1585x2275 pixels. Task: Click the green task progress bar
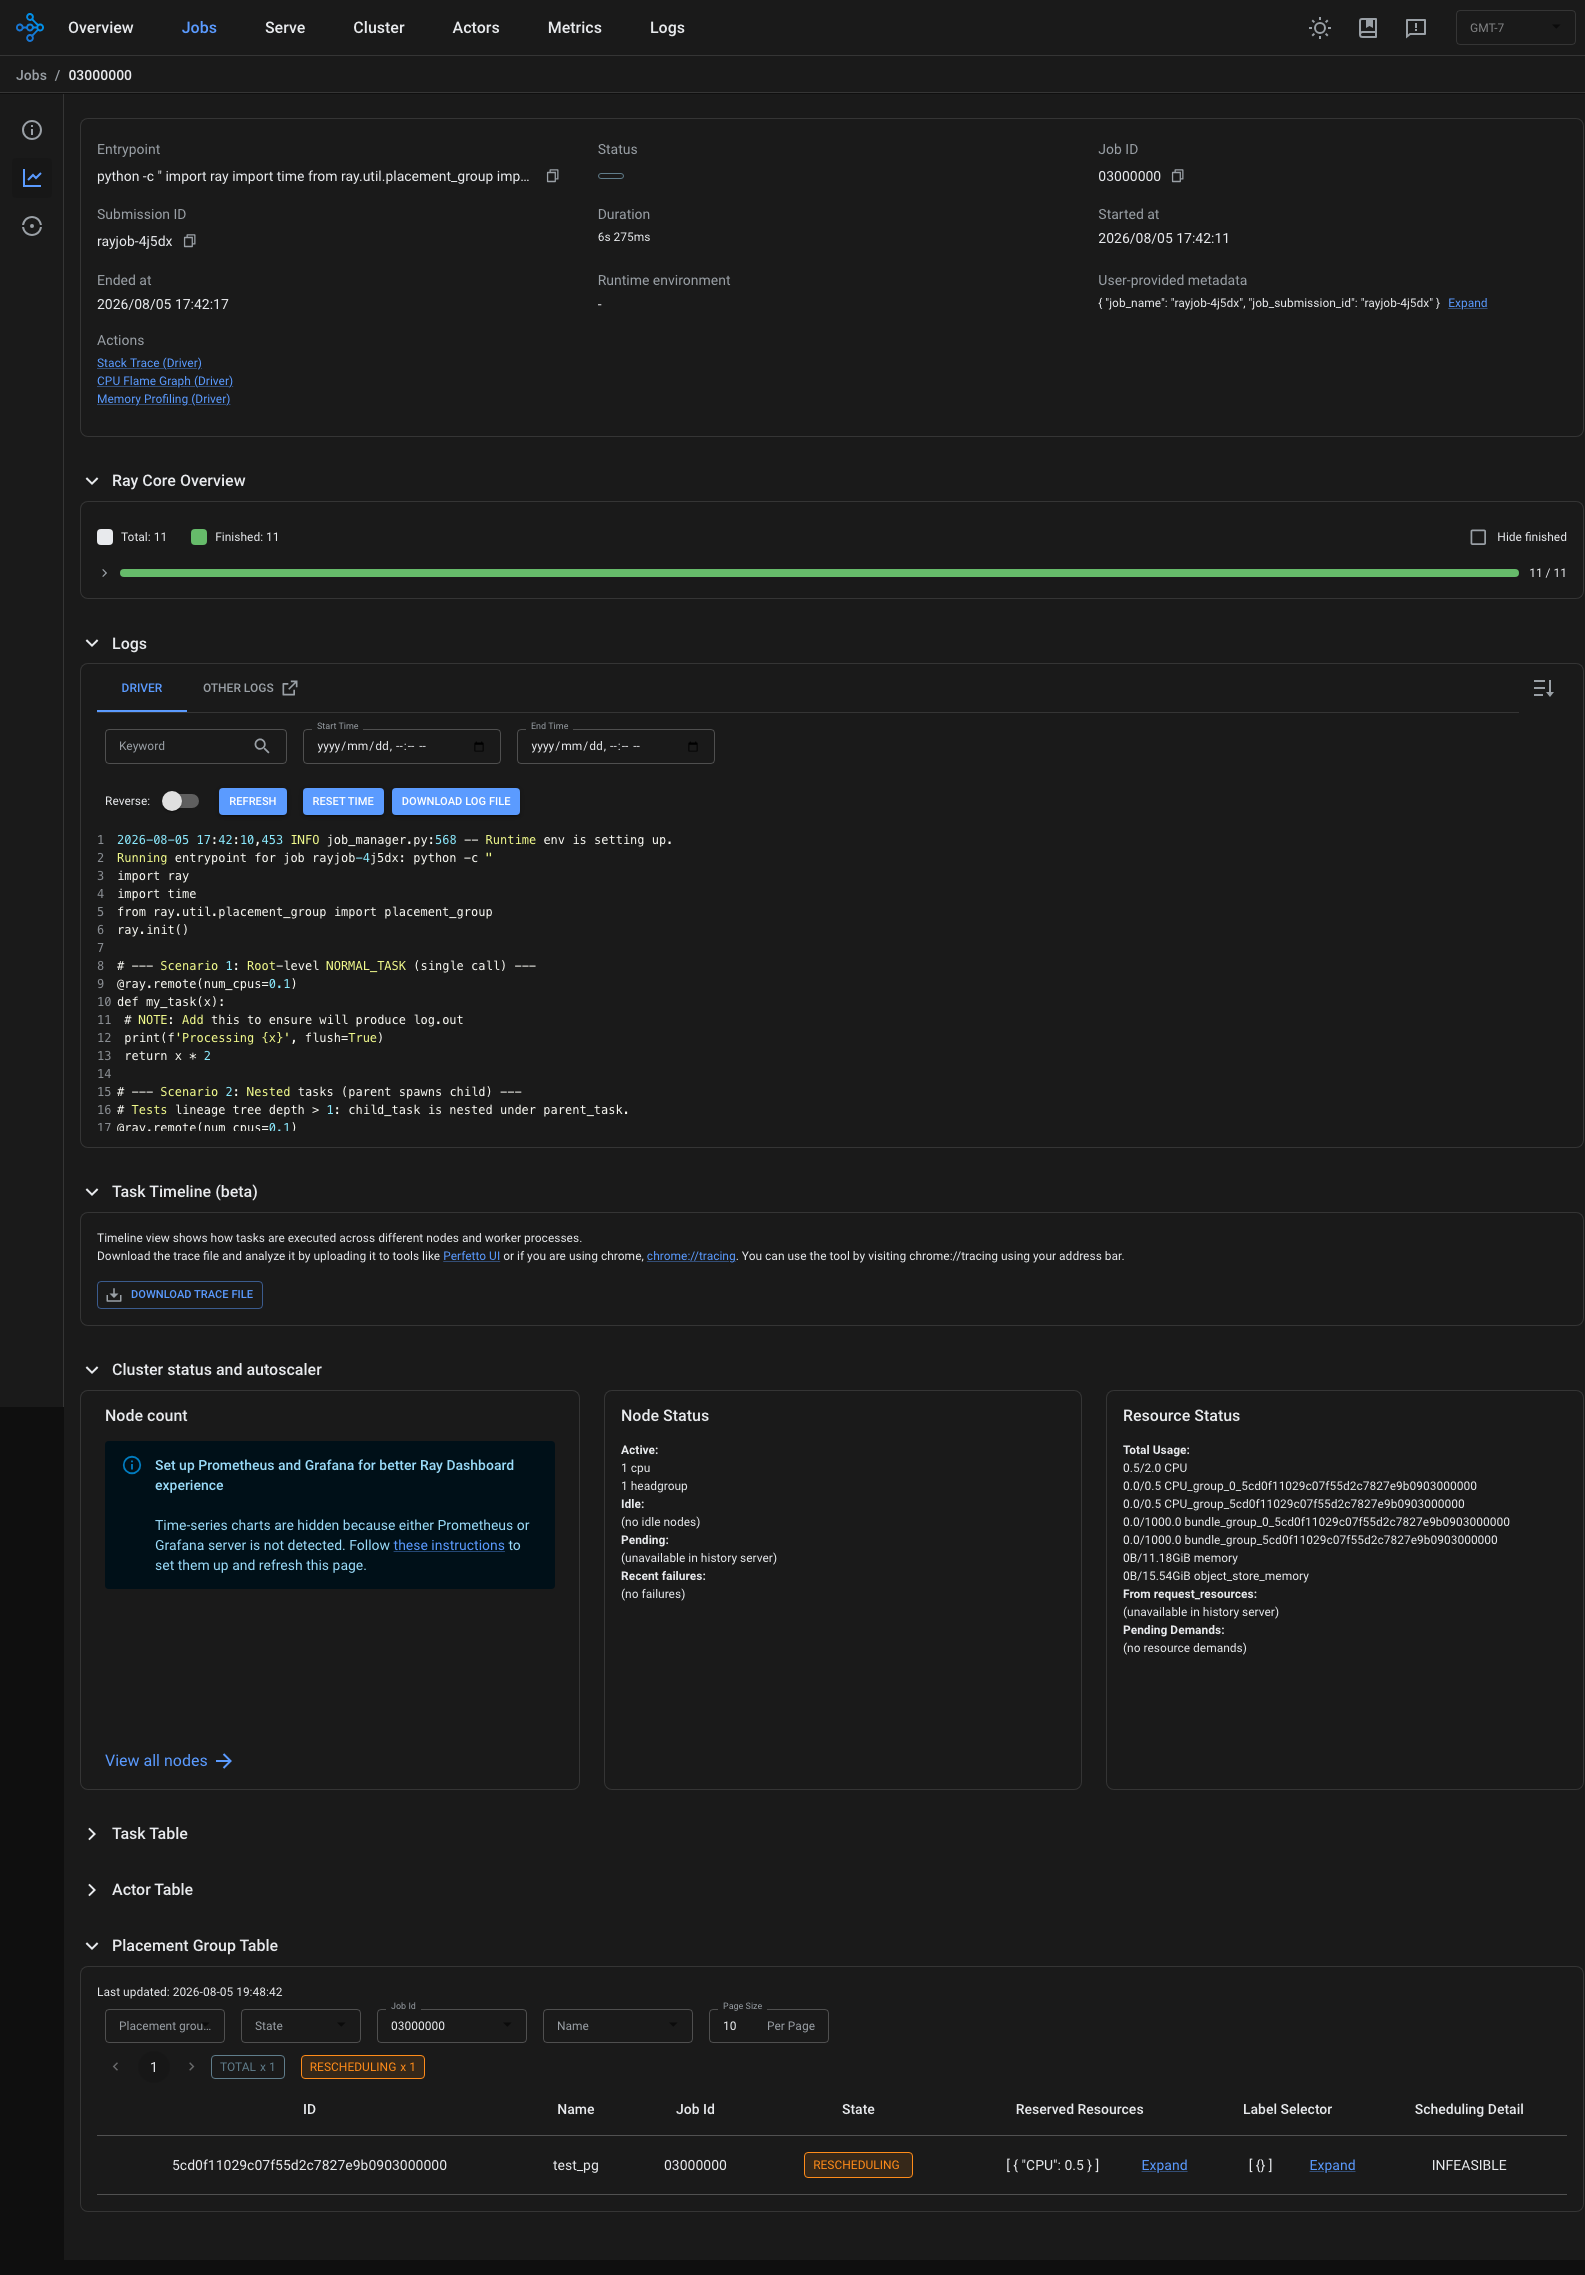[819, 573]
